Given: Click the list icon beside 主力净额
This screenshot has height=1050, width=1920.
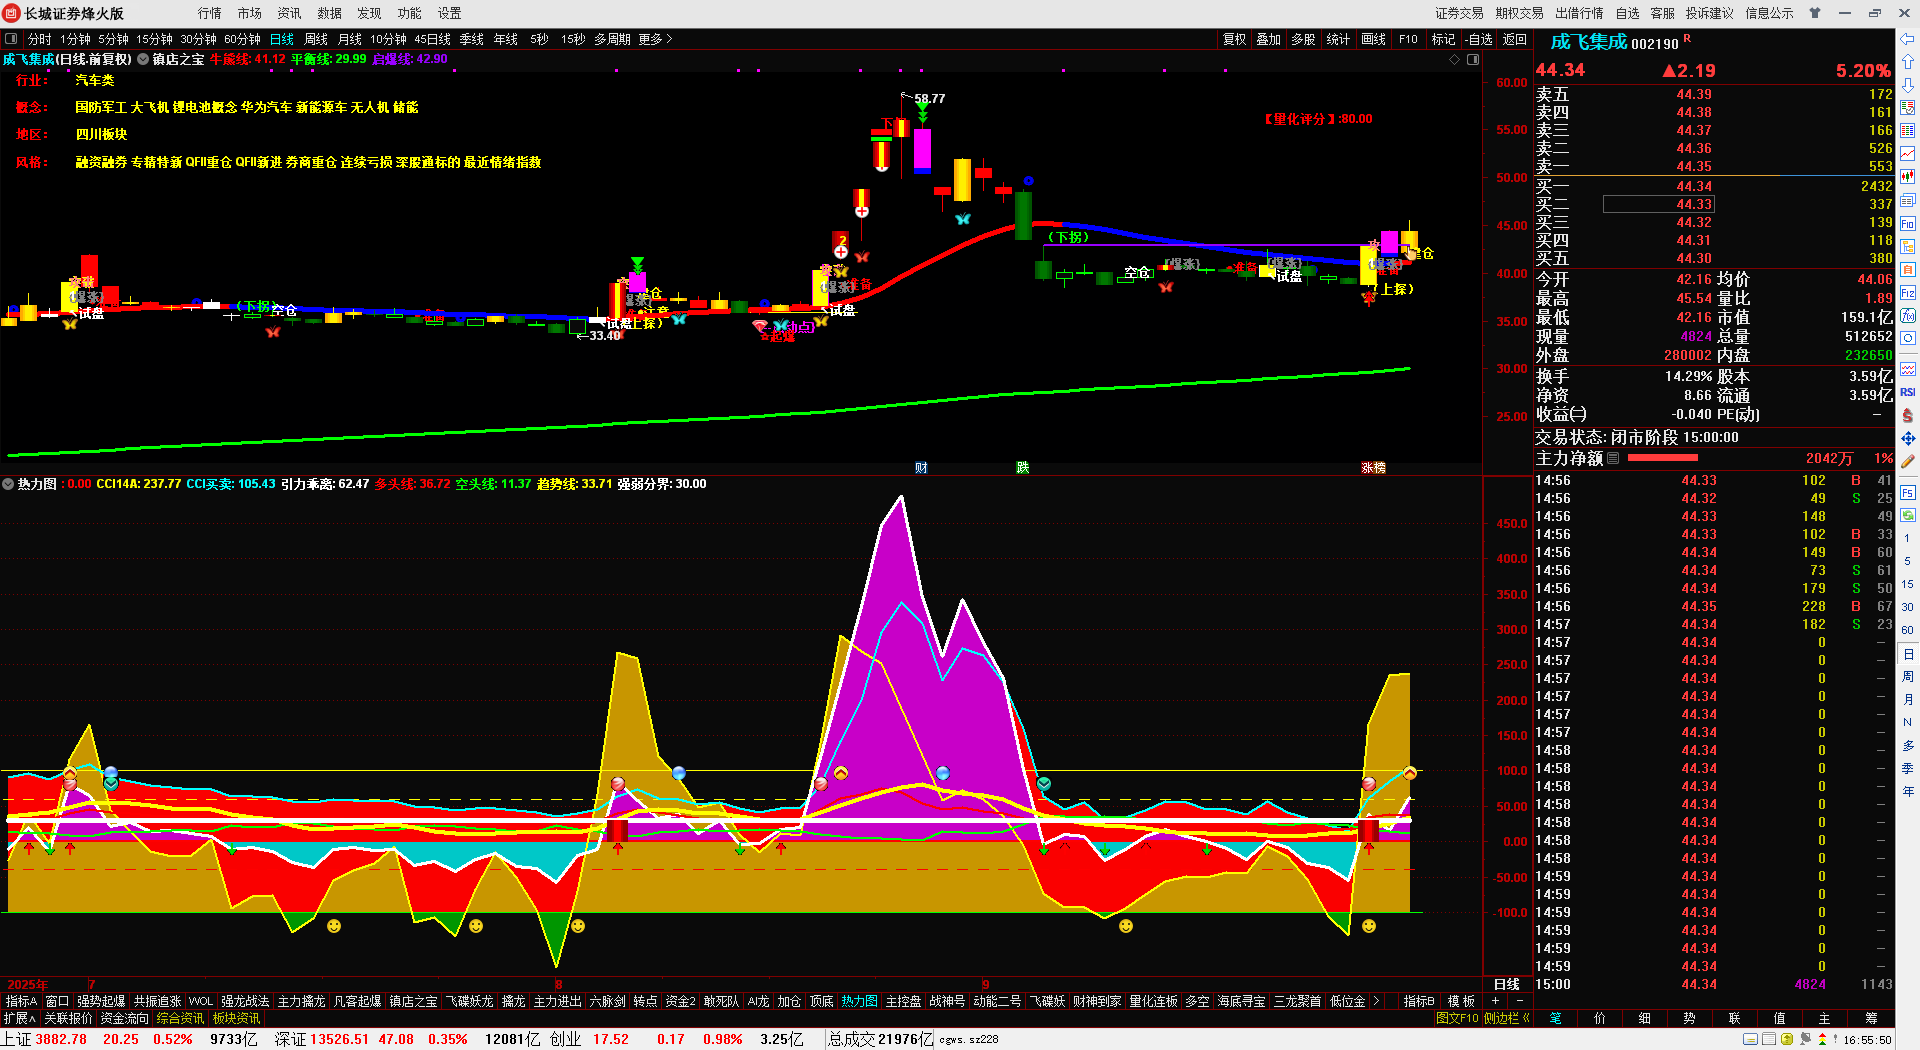Looking at the screenshot, I should coord(1613,458).
